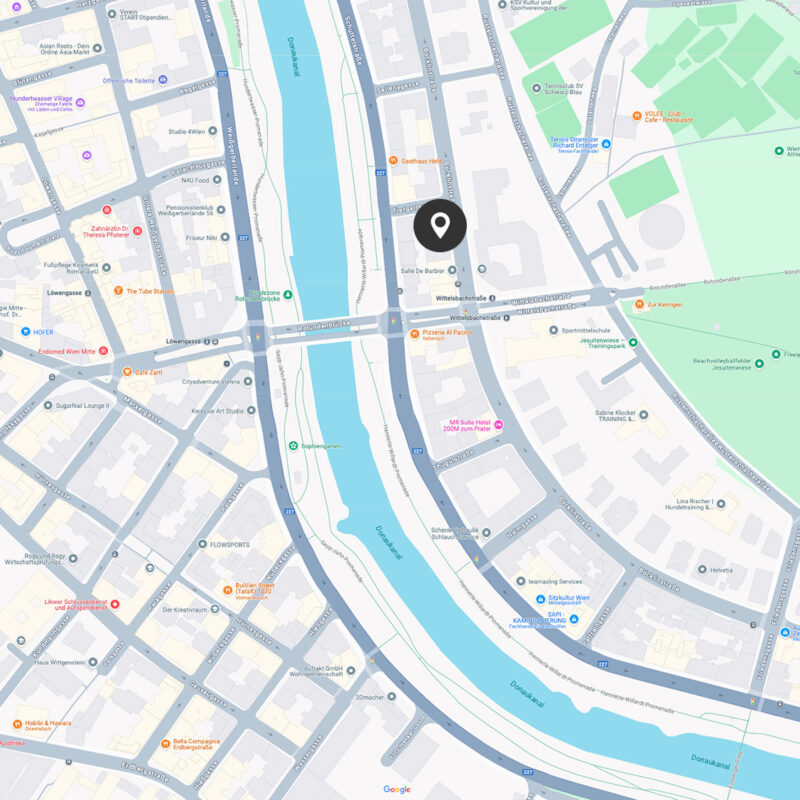
Task: Click the Sophiengarten green park icon
Action: tap(293, 446)
